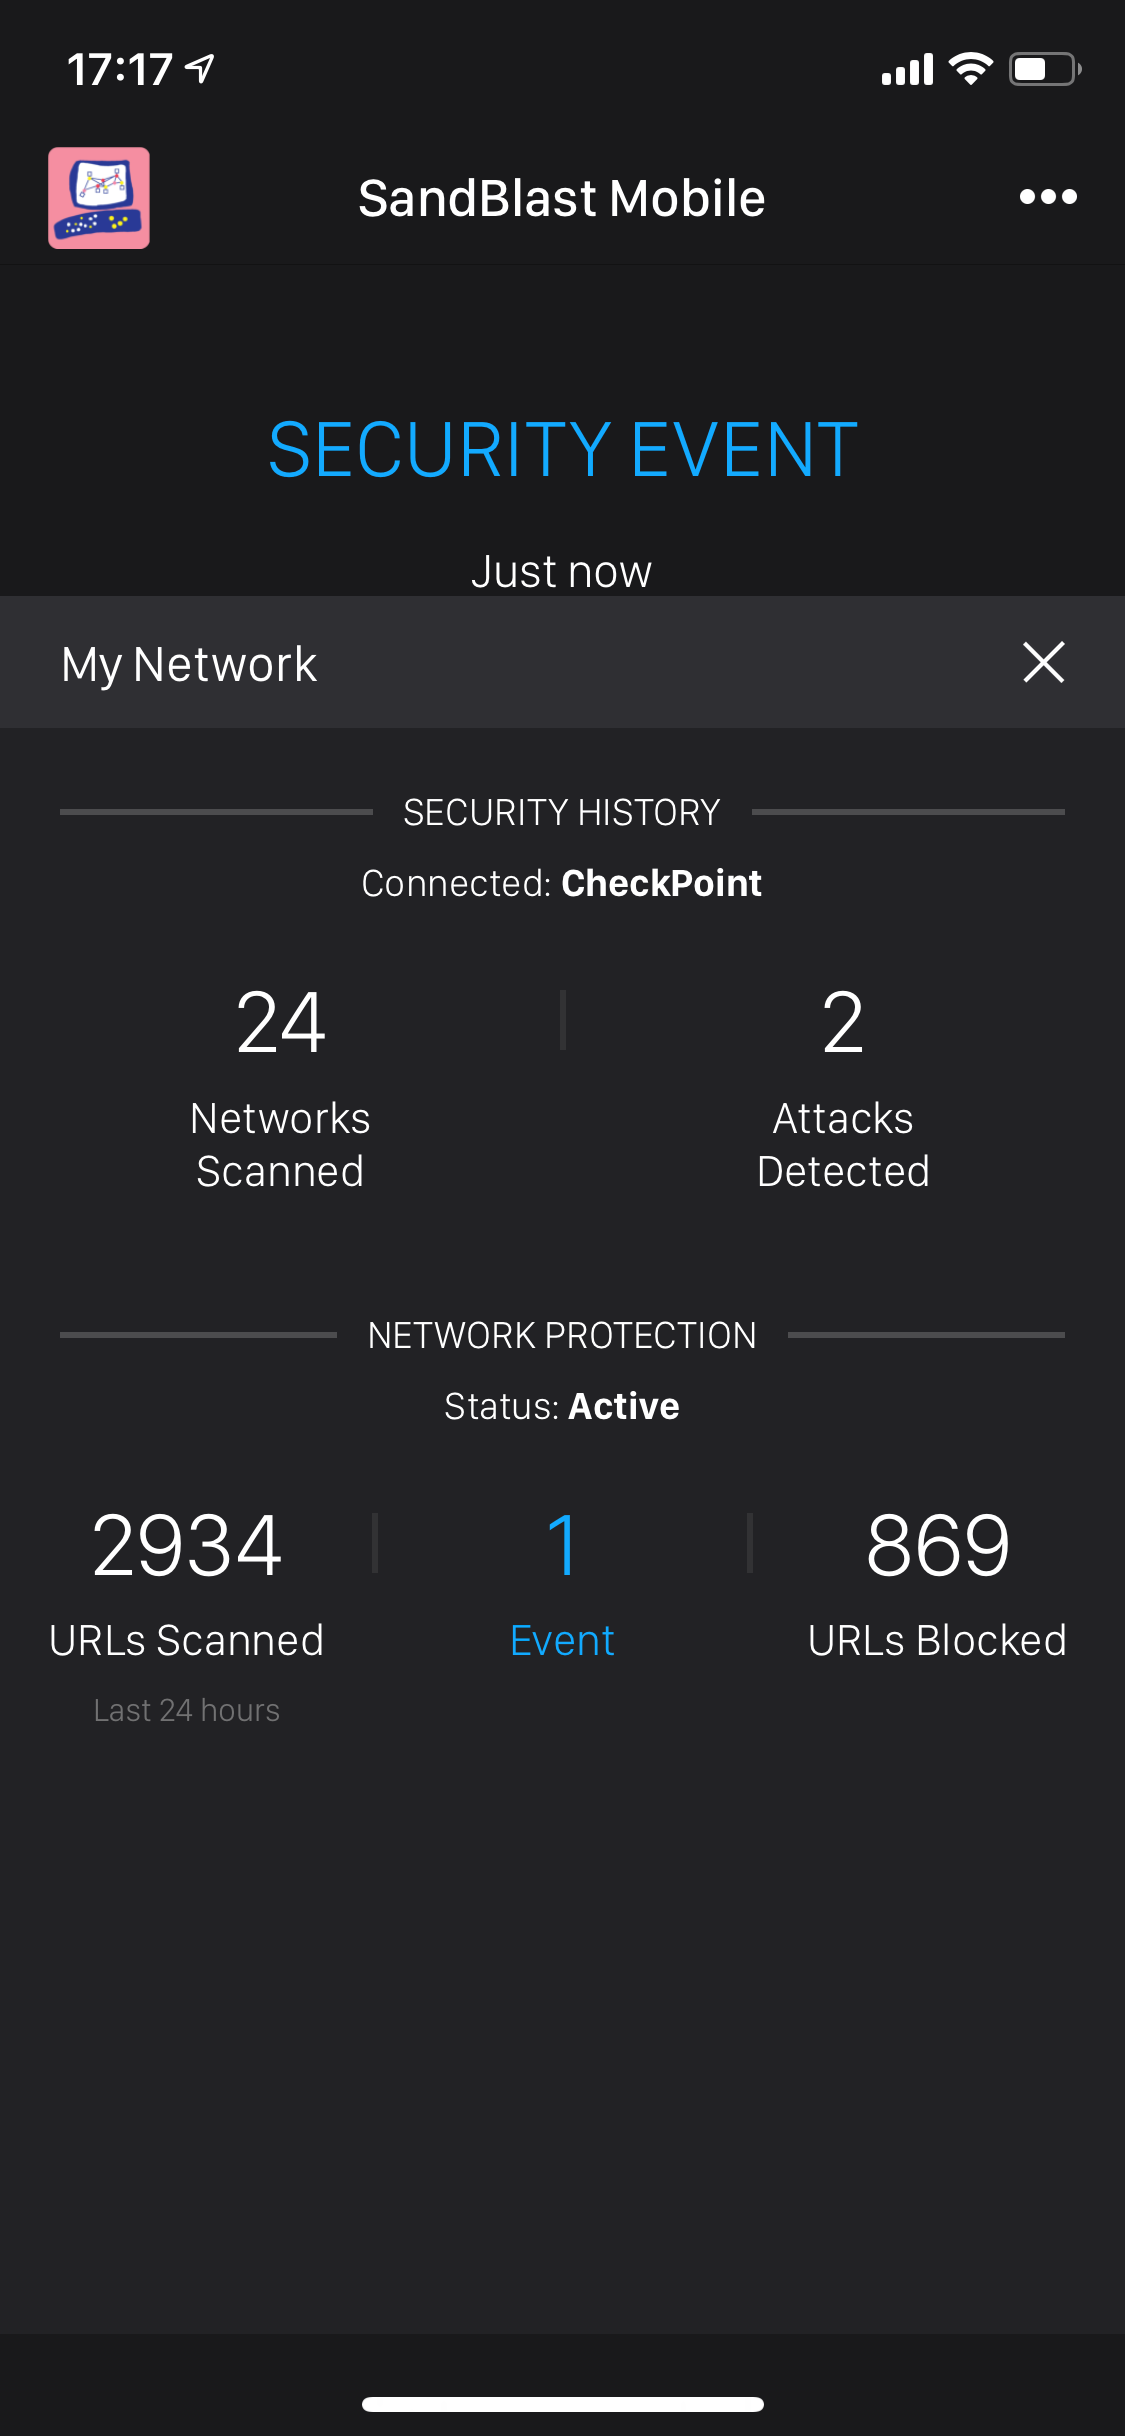Tap the My Network panel title
The image size is (1125, 2436).
point(189,665)
